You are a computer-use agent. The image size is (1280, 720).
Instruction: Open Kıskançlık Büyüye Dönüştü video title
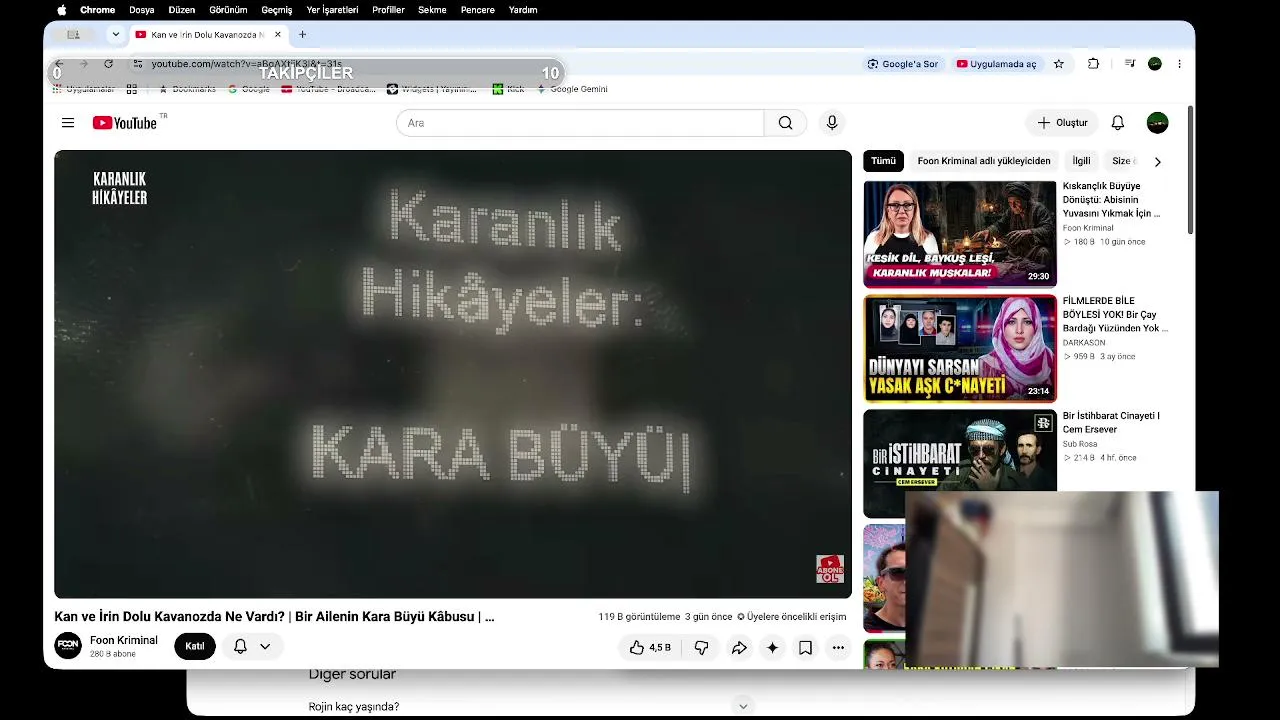click(1112, 200)
